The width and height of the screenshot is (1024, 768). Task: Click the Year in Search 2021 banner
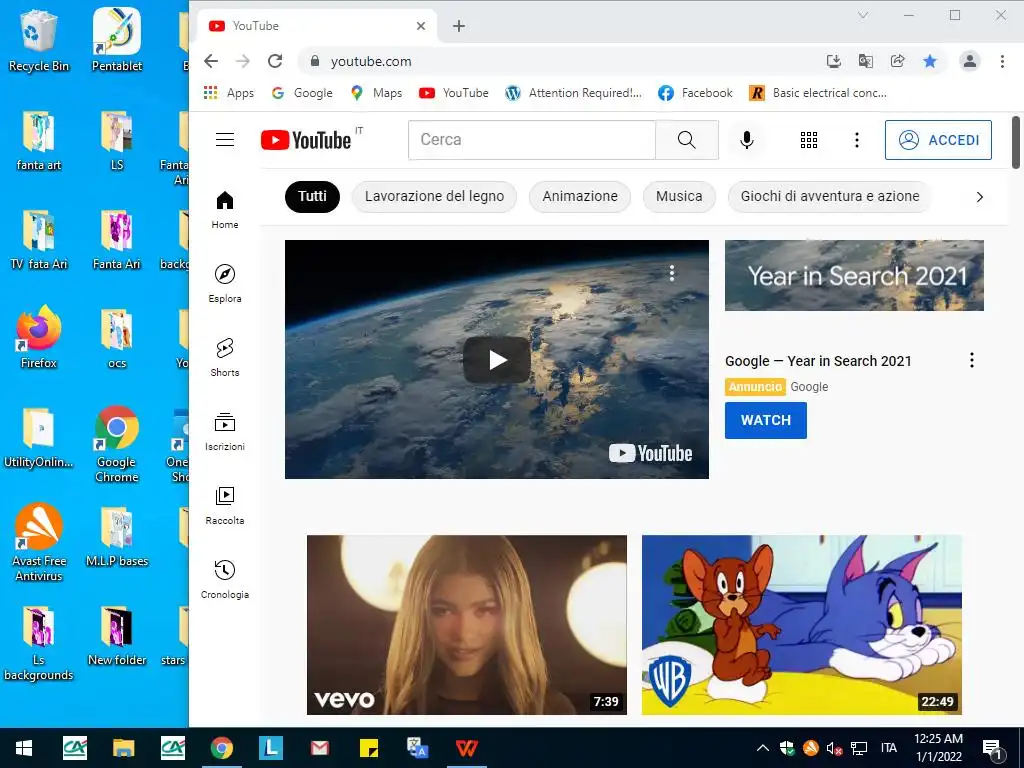point(854,275)
